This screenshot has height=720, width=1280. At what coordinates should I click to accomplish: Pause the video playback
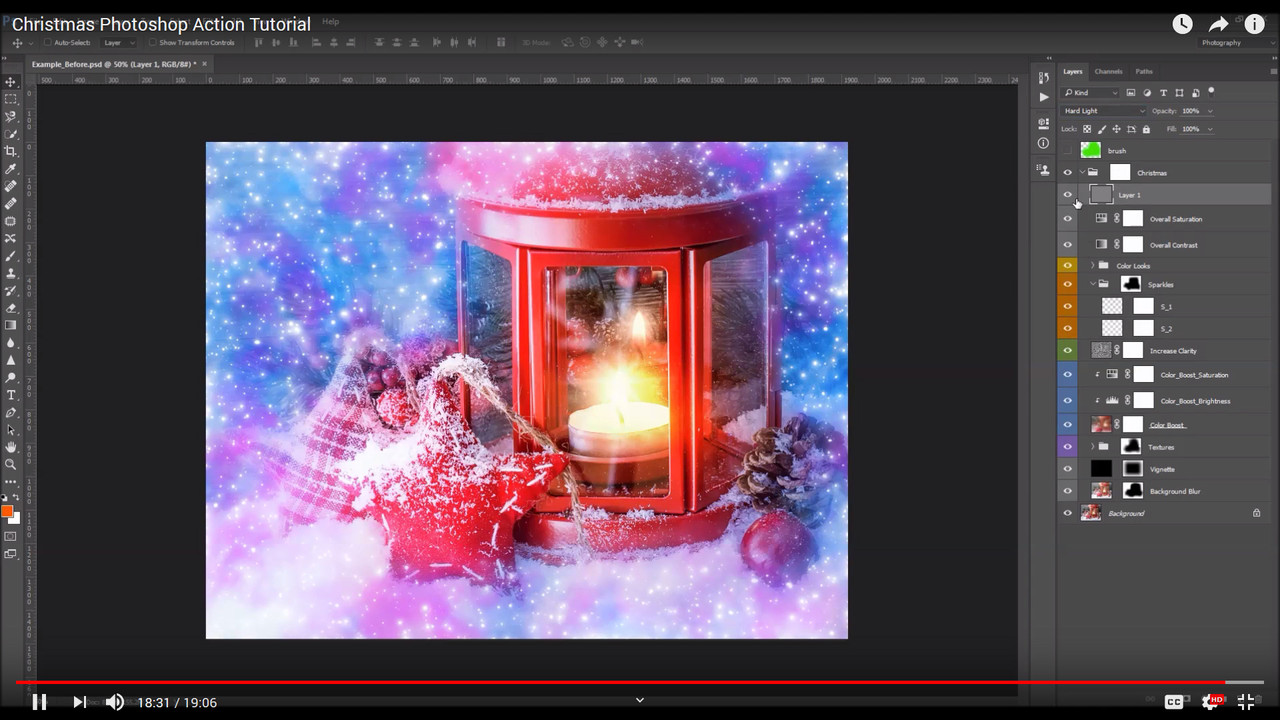click(x=39, y=702)
